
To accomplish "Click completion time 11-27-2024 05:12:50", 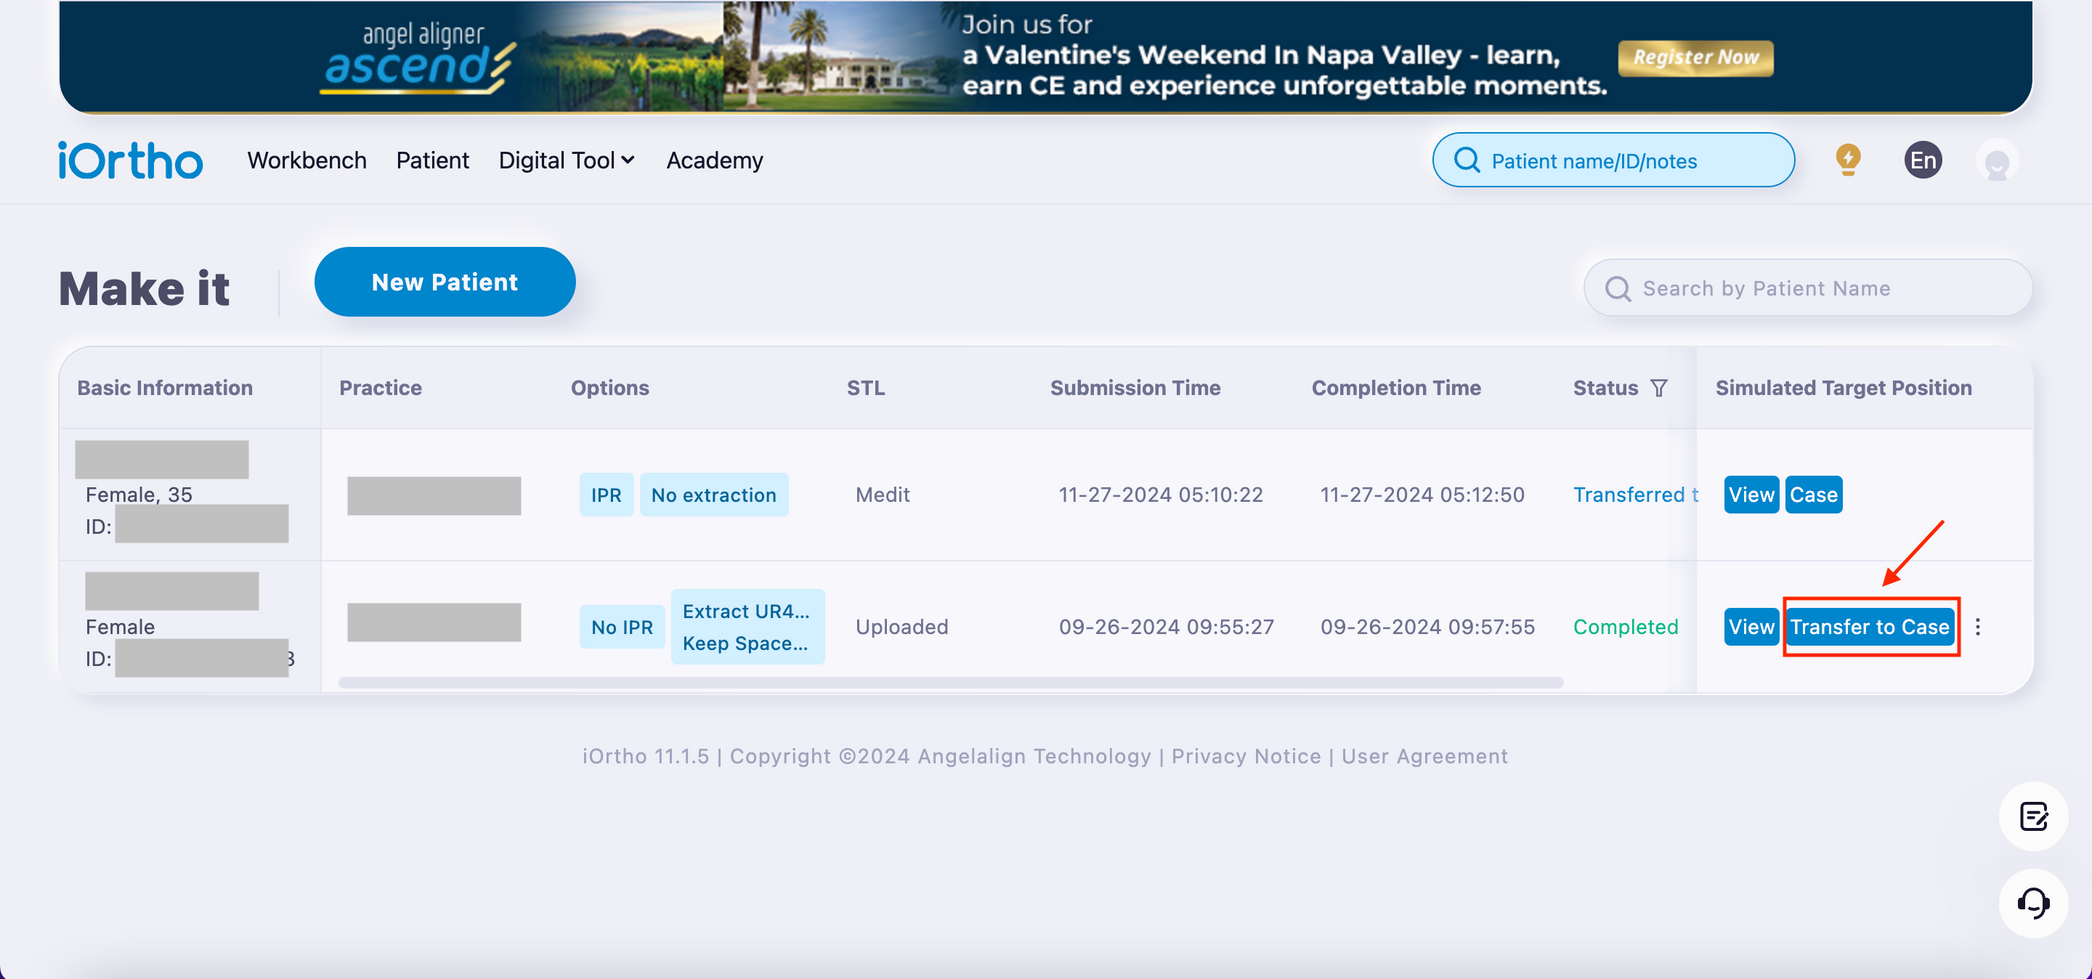I will pyautogui.click(x=1422, y=495).
